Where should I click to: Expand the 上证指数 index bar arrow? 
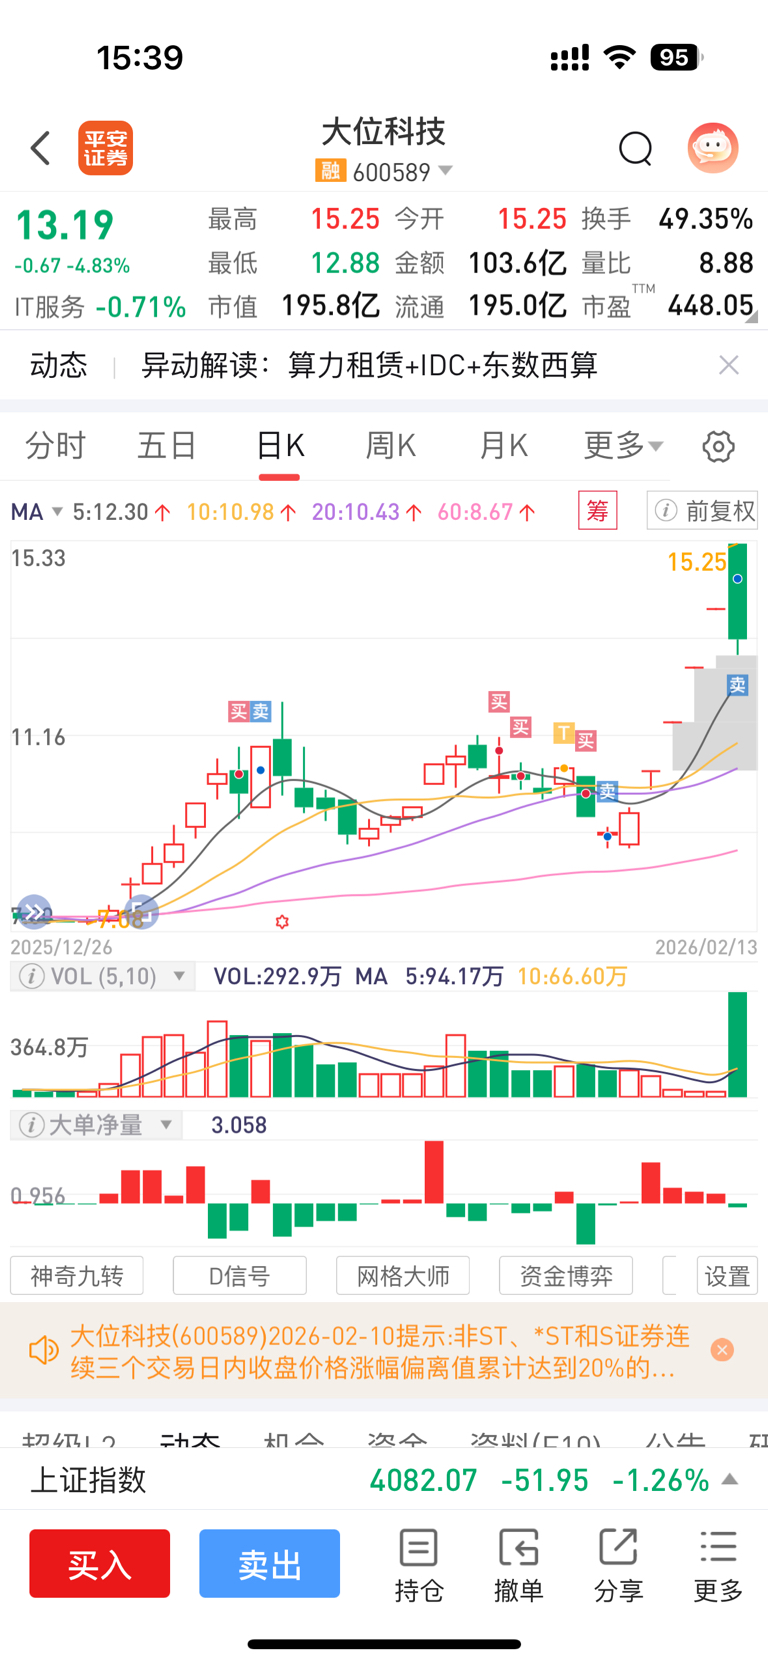(x=730, y=1479)
